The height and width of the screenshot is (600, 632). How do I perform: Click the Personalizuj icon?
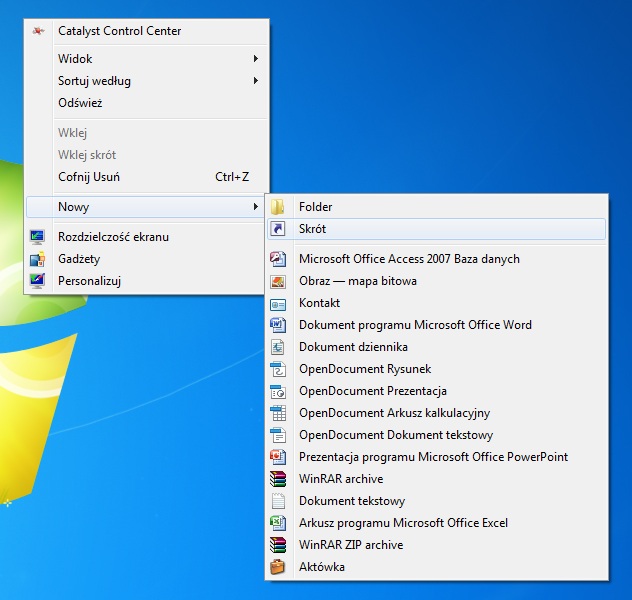37,281
